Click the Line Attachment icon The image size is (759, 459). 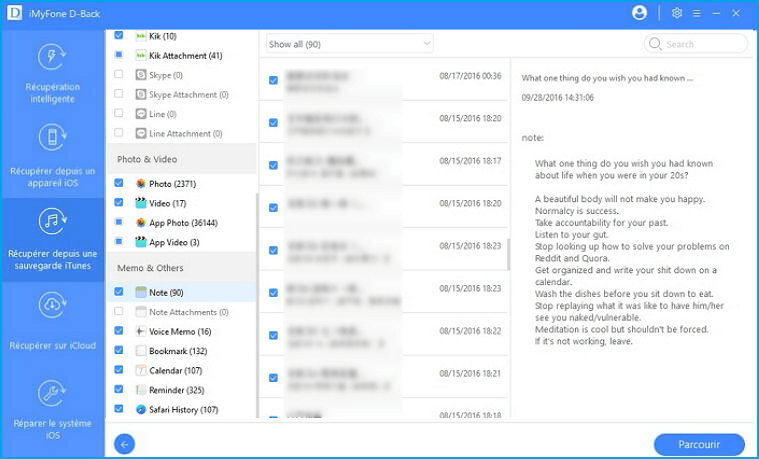click(x=141, y=133)
